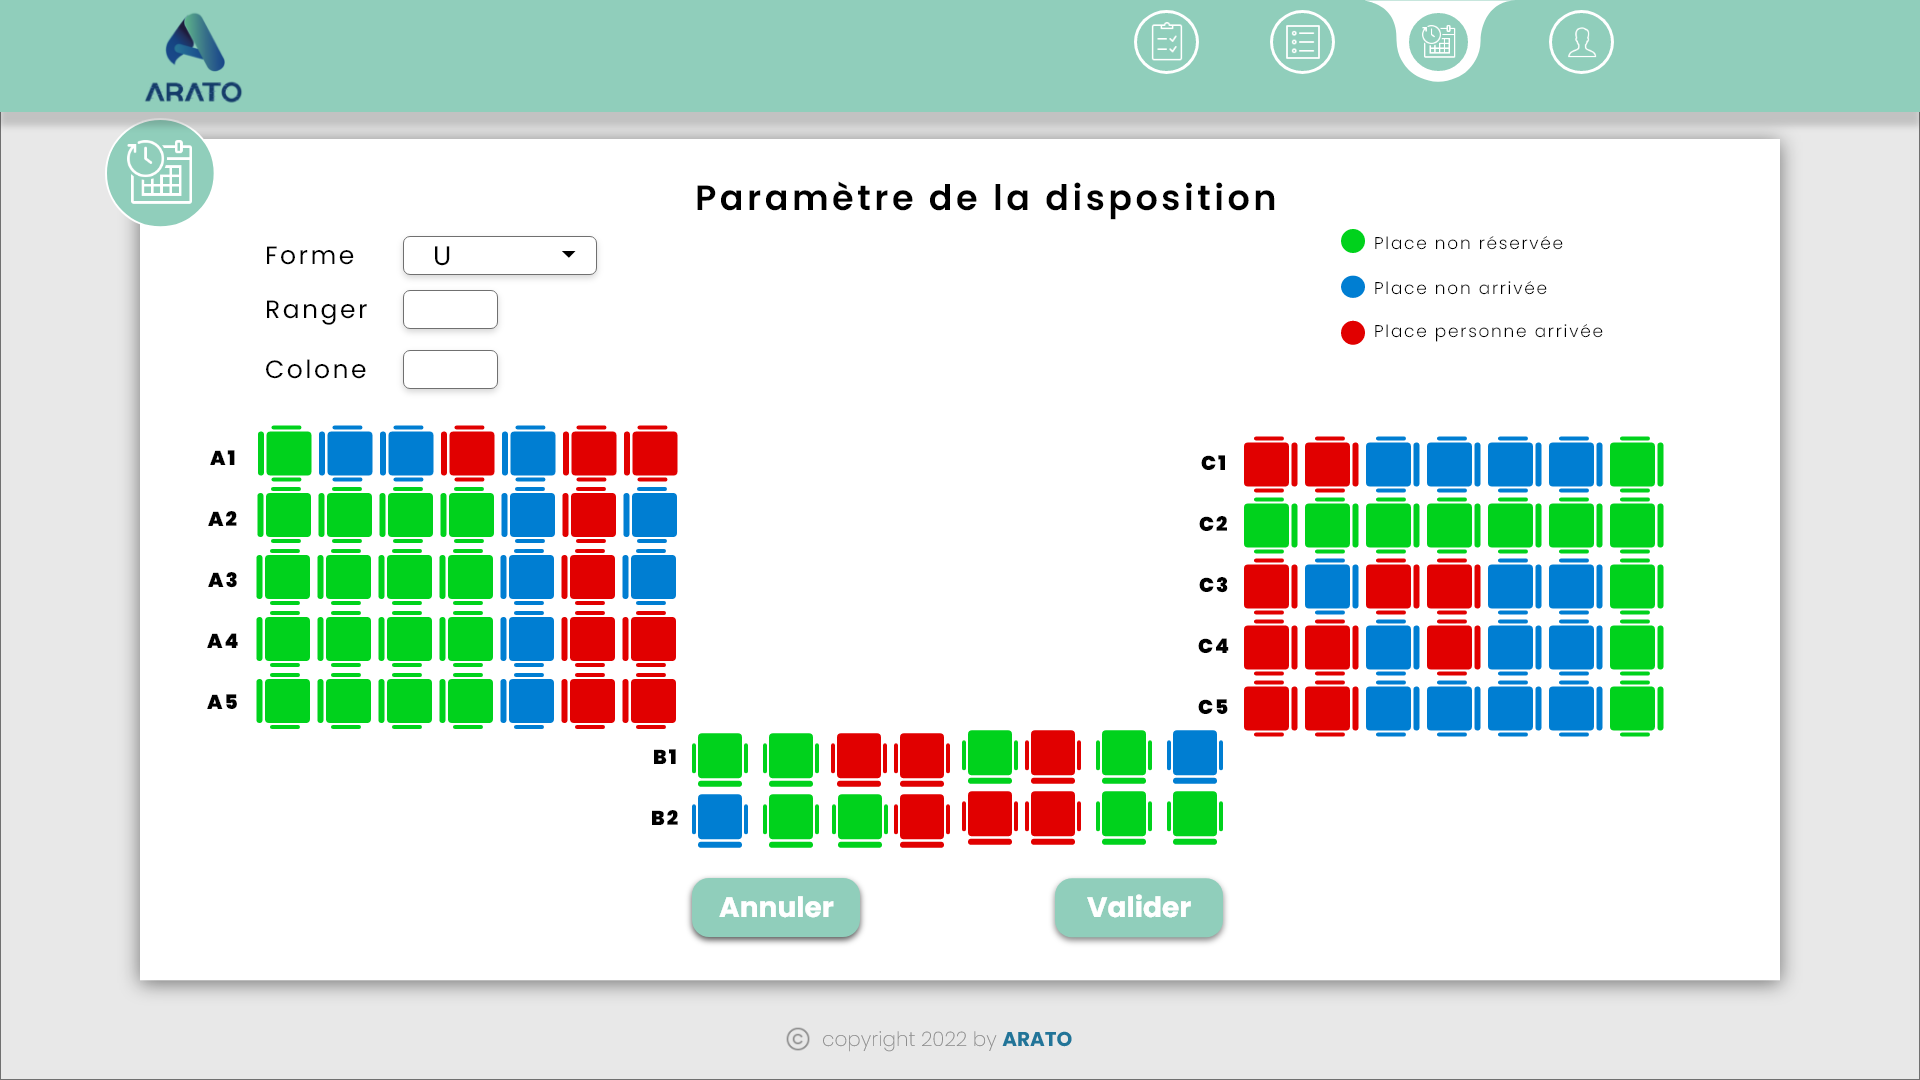Click the Ranger input field

(450, 310)
